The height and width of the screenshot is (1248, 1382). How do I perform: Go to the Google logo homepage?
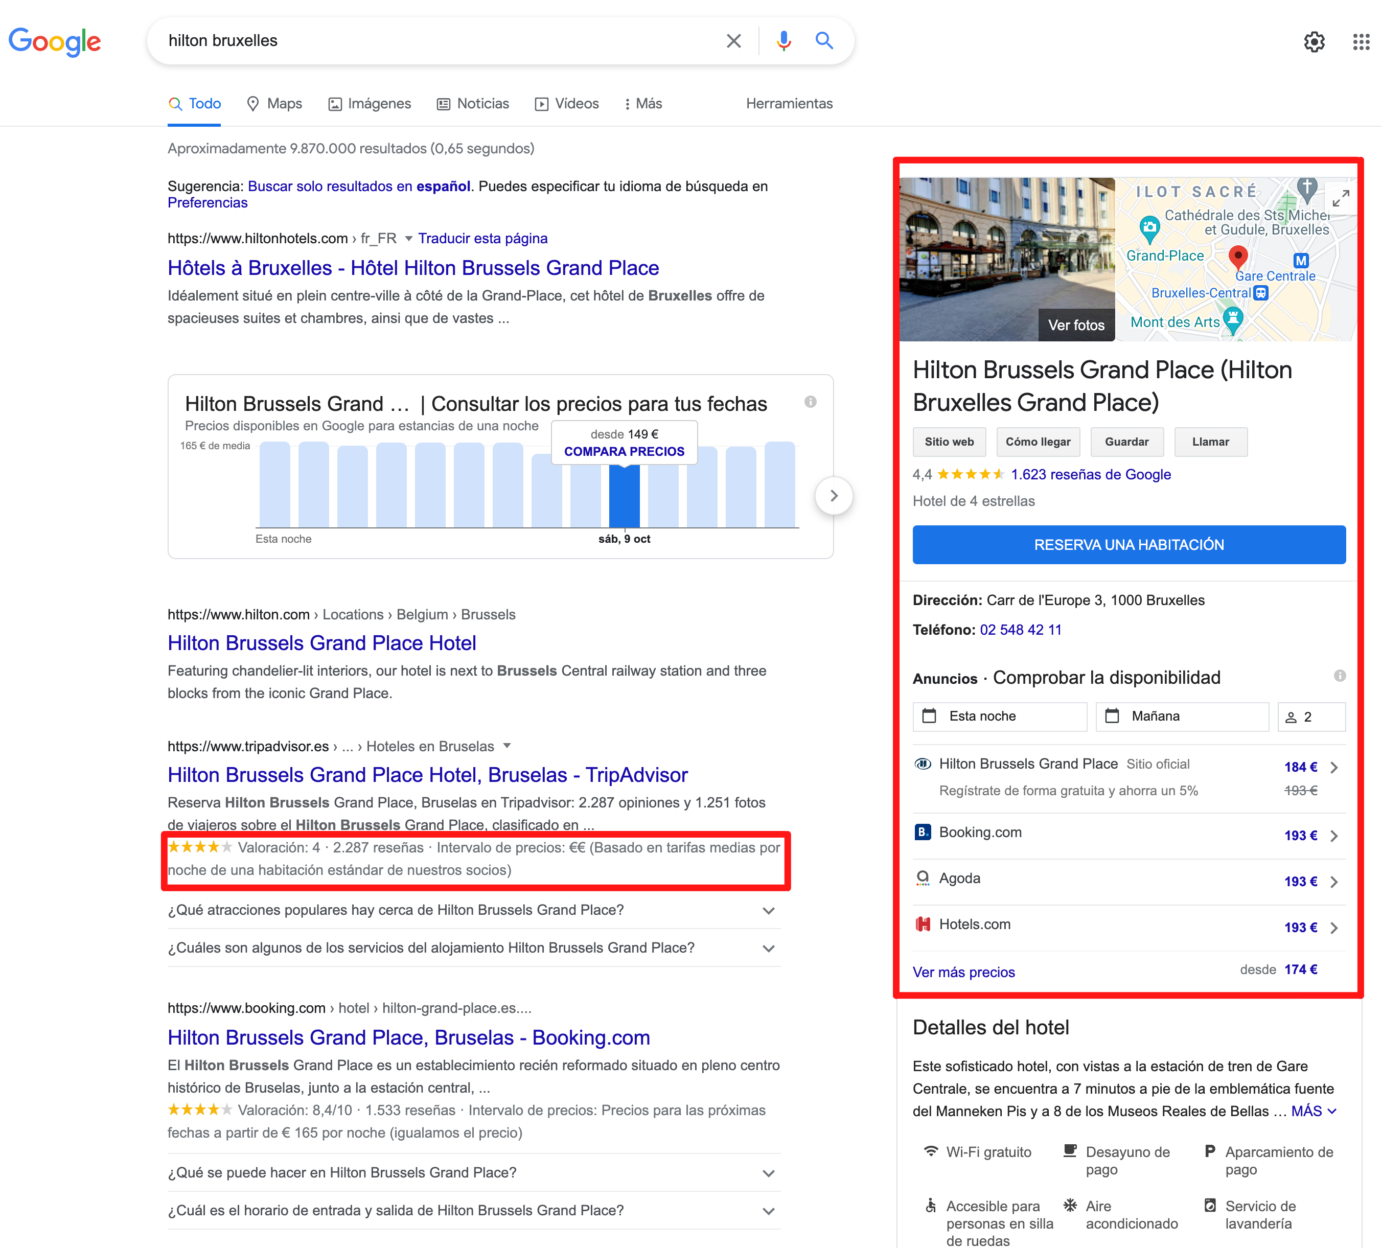pos(55,42)
